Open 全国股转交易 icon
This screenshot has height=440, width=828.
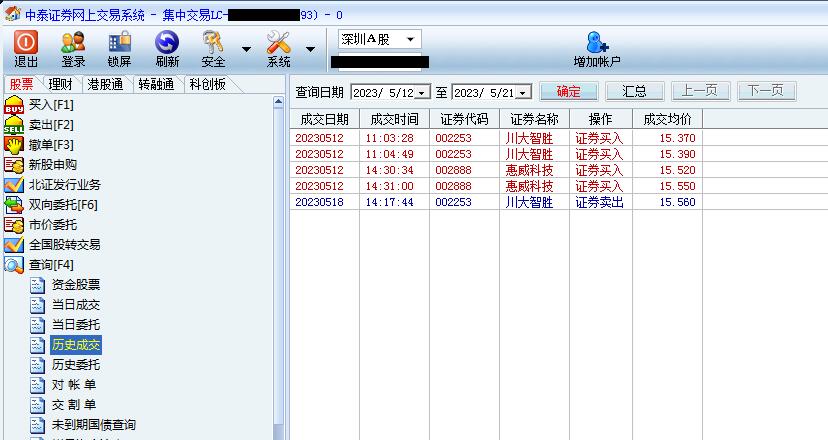(14, 245)
